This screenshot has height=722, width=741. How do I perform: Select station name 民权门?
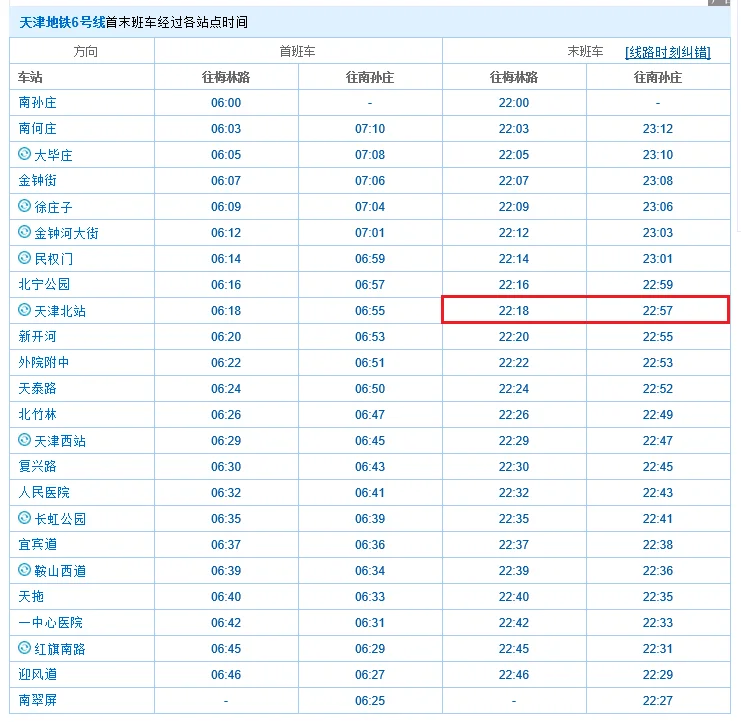(x=53, y=259)
